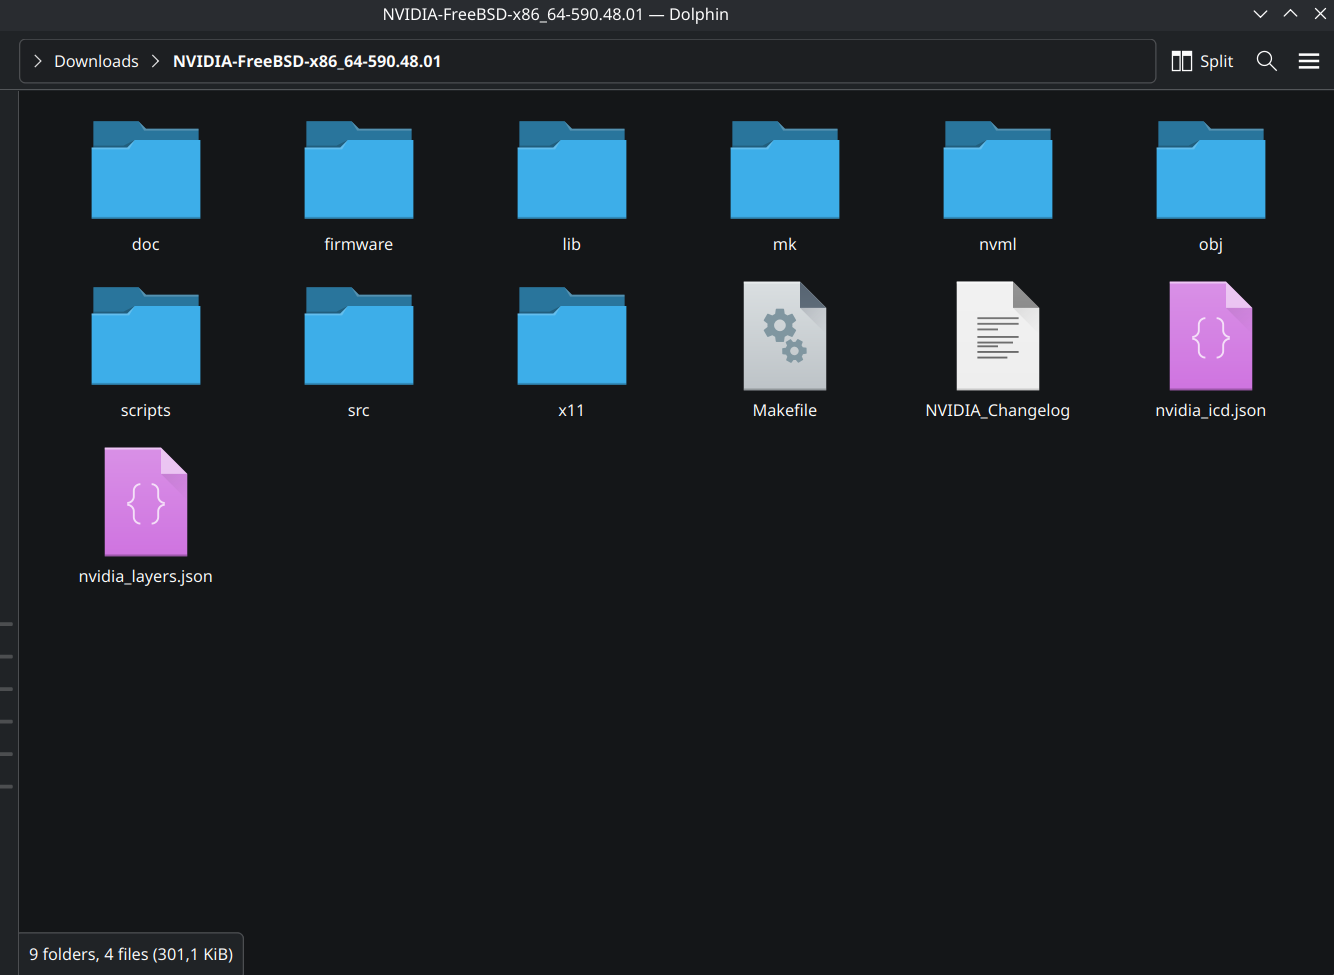Click the 'x11' folder name label
Screen dimensions: 1334x975
(x=572, y=410)
